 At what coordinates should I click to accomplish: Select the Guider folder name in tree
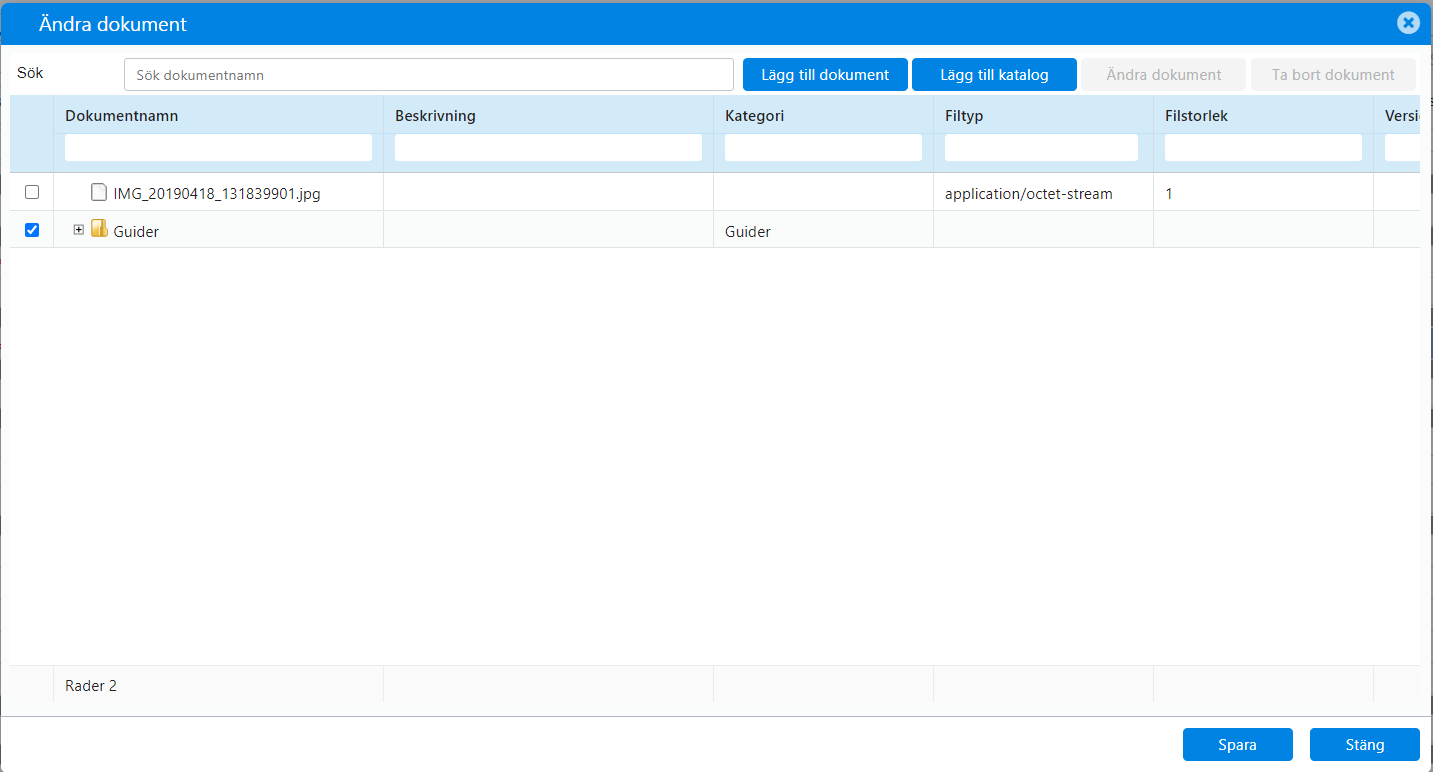(136, 232)
